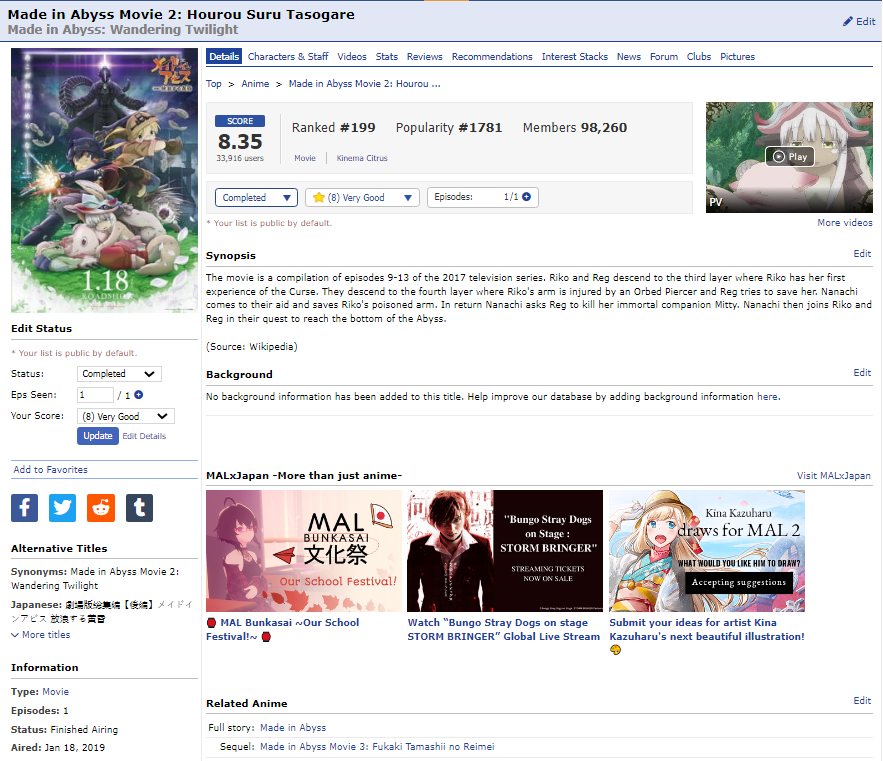Share on Reddit icon
This screenshot has width=883, height=761.
click(101, 508)
